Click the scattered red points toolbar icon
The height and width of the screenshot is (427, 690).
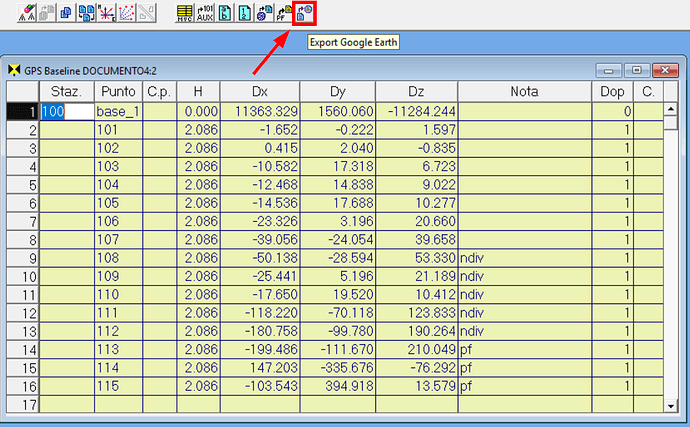tap(126, 13)
